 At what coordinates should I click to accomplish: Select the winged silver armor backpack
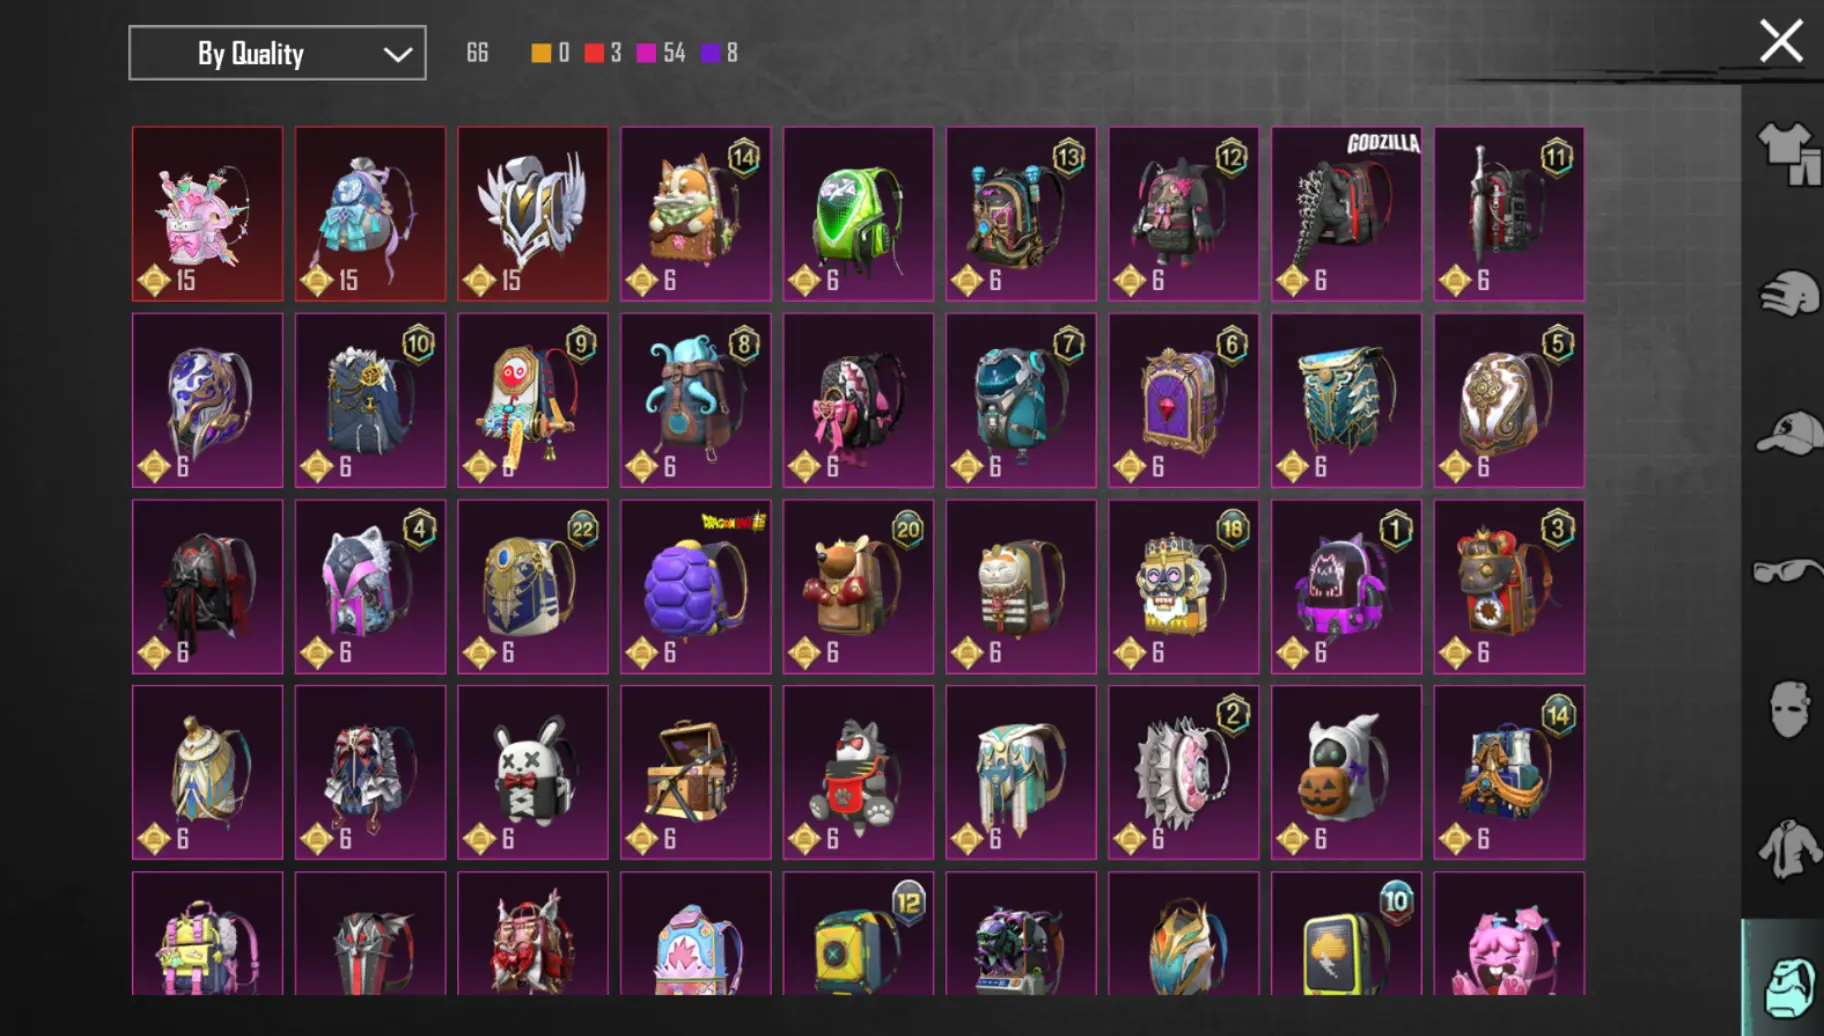(533, 214)
